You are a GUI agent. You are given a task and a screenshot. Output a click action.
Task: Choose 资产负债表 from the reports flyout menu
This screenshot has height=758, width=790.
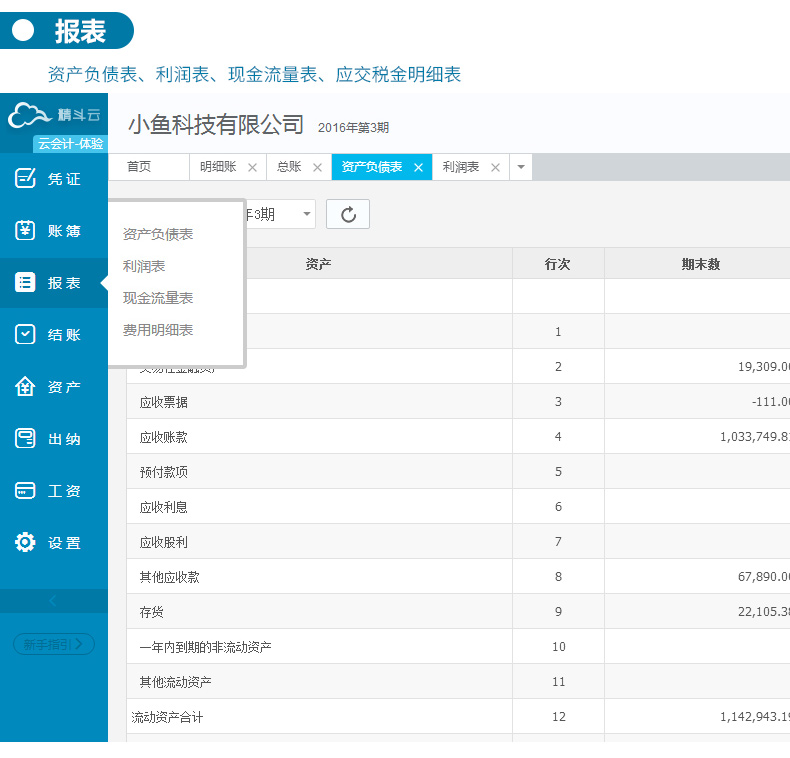pyautogui.click(x=158, y=234)
